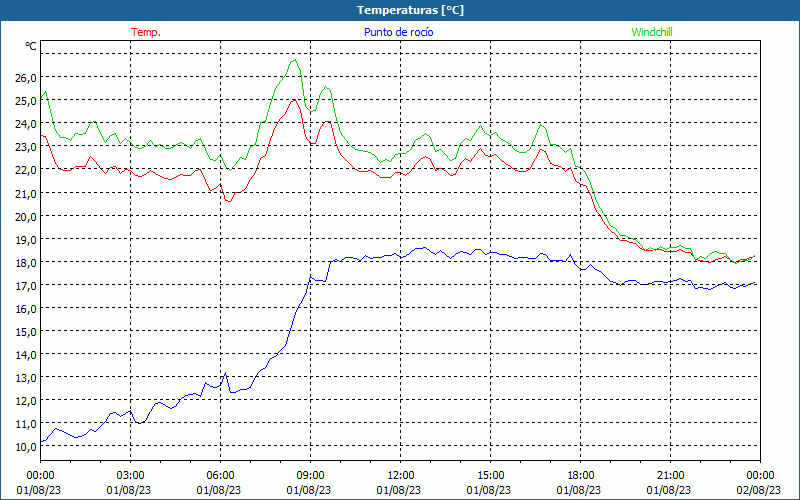Click the 23,0 y-axis value
The height and width of the screenshot is (500, 800).
tap(26, 146)
